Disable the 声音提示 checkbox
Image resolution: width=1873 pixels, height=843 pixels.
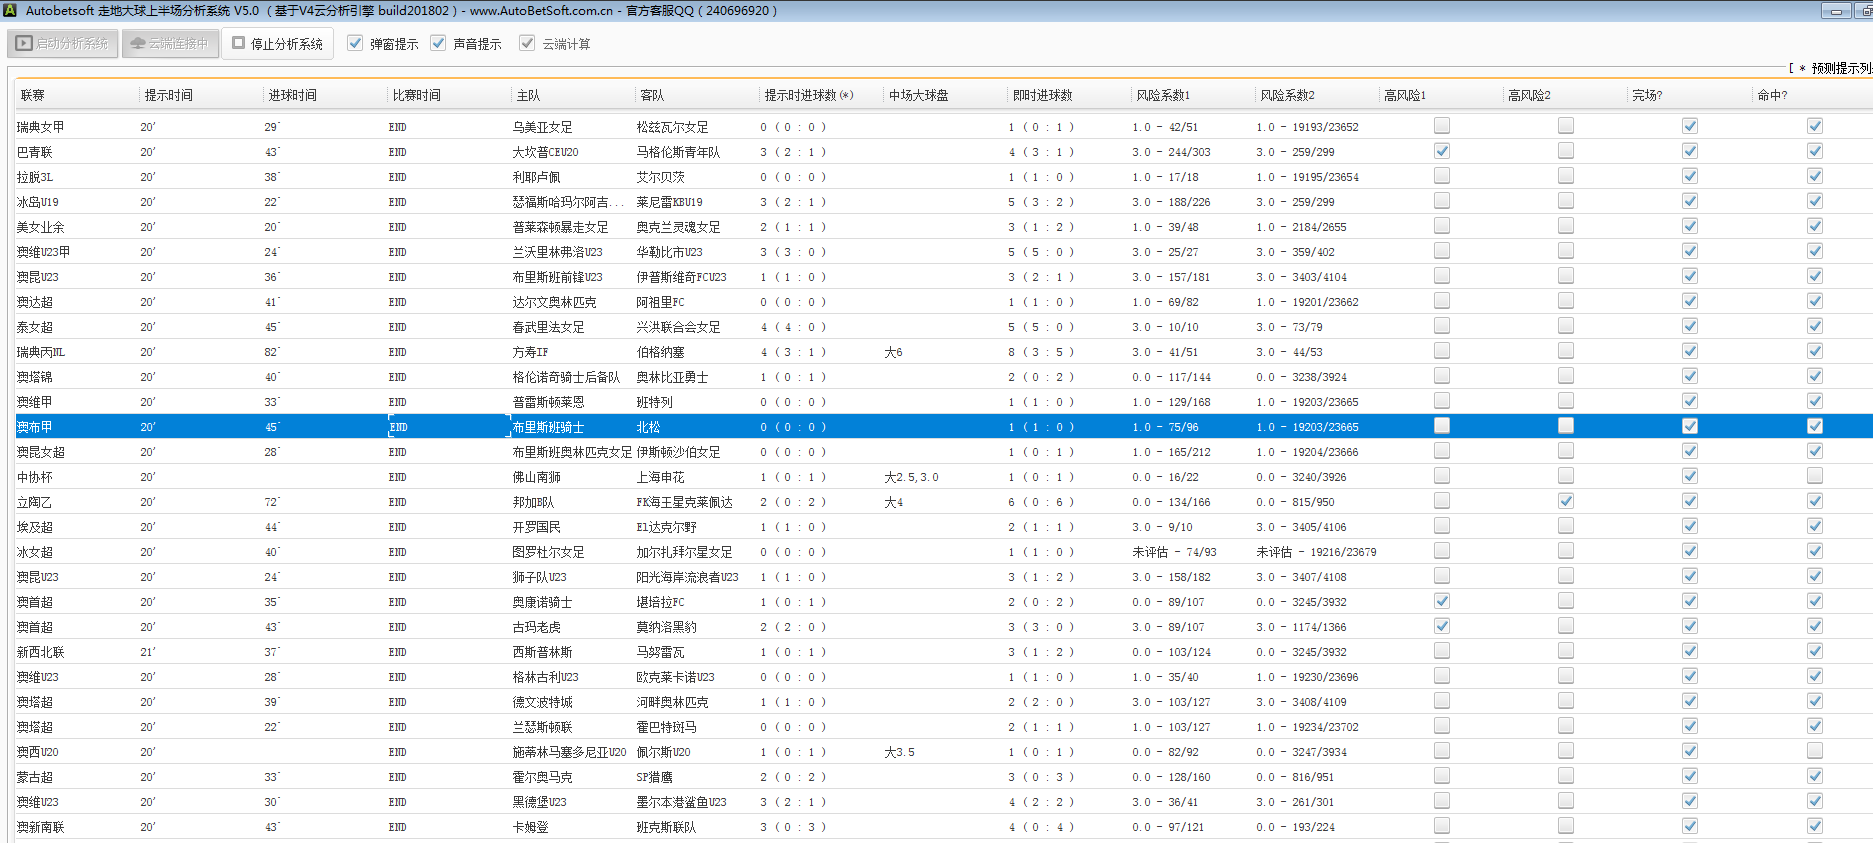(x=438, y=43)
